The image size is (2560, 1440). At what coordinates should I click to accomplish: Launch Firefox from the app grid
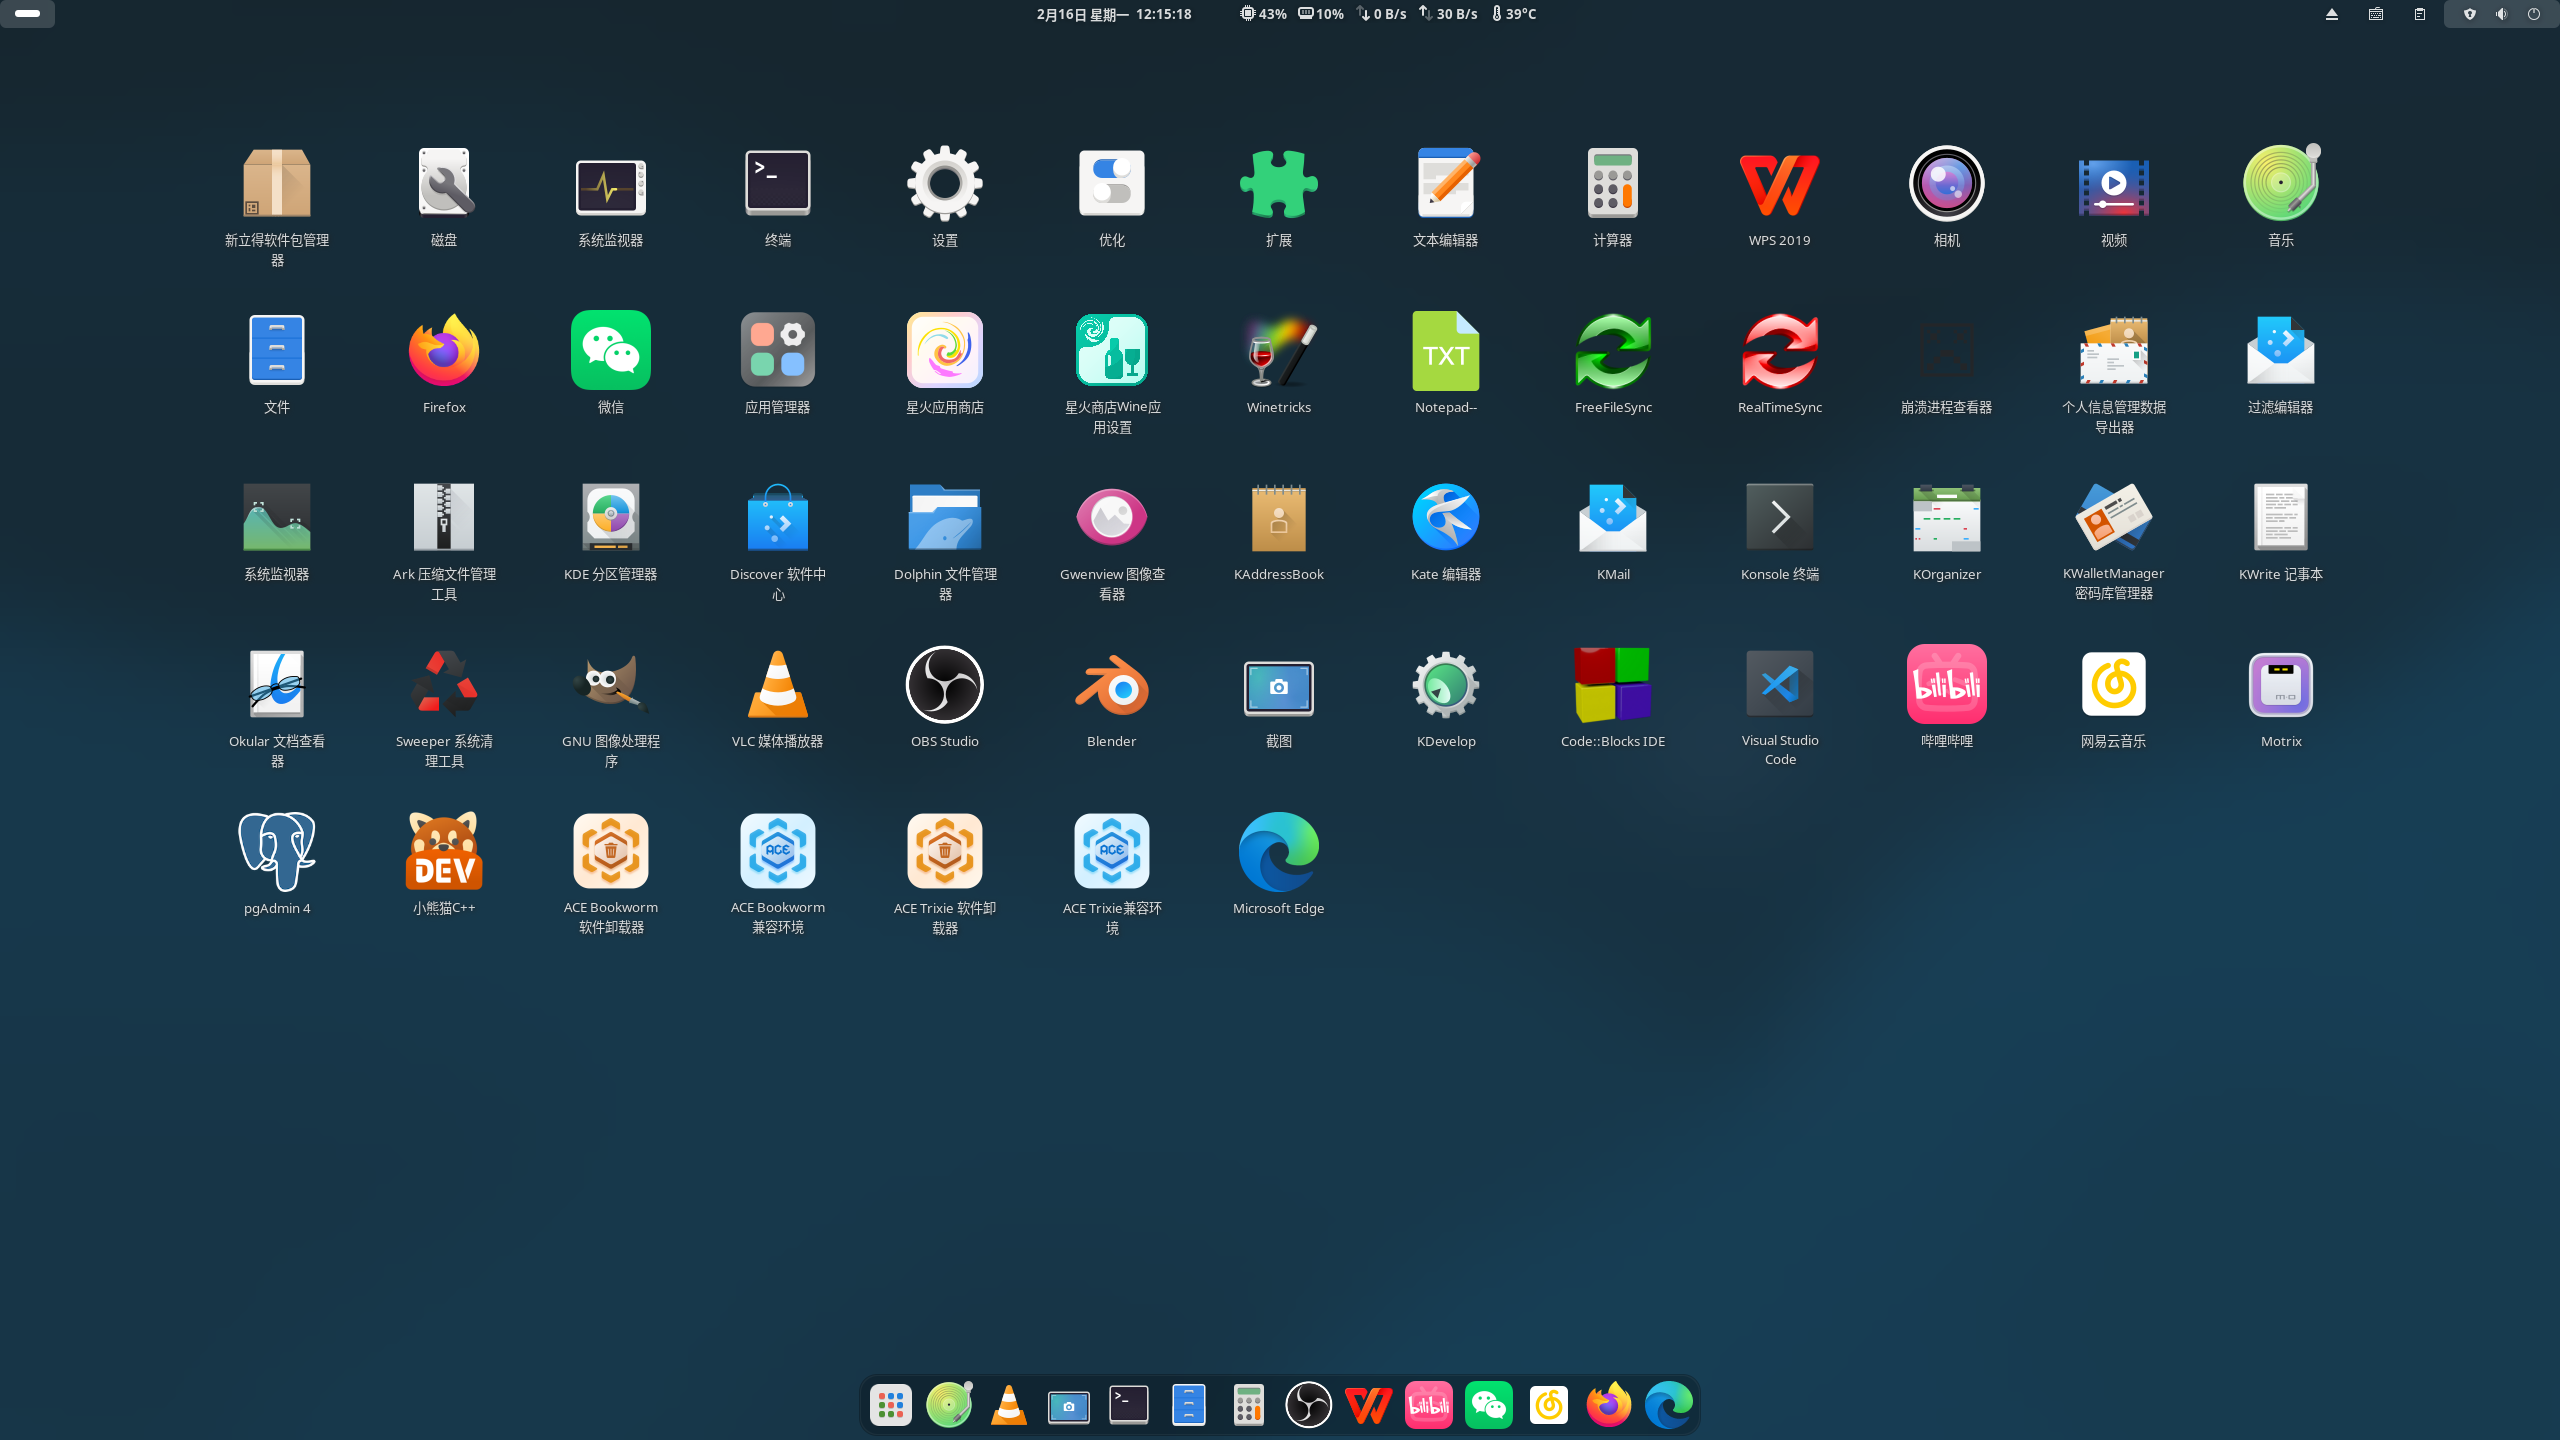click(x=444, y=350)
